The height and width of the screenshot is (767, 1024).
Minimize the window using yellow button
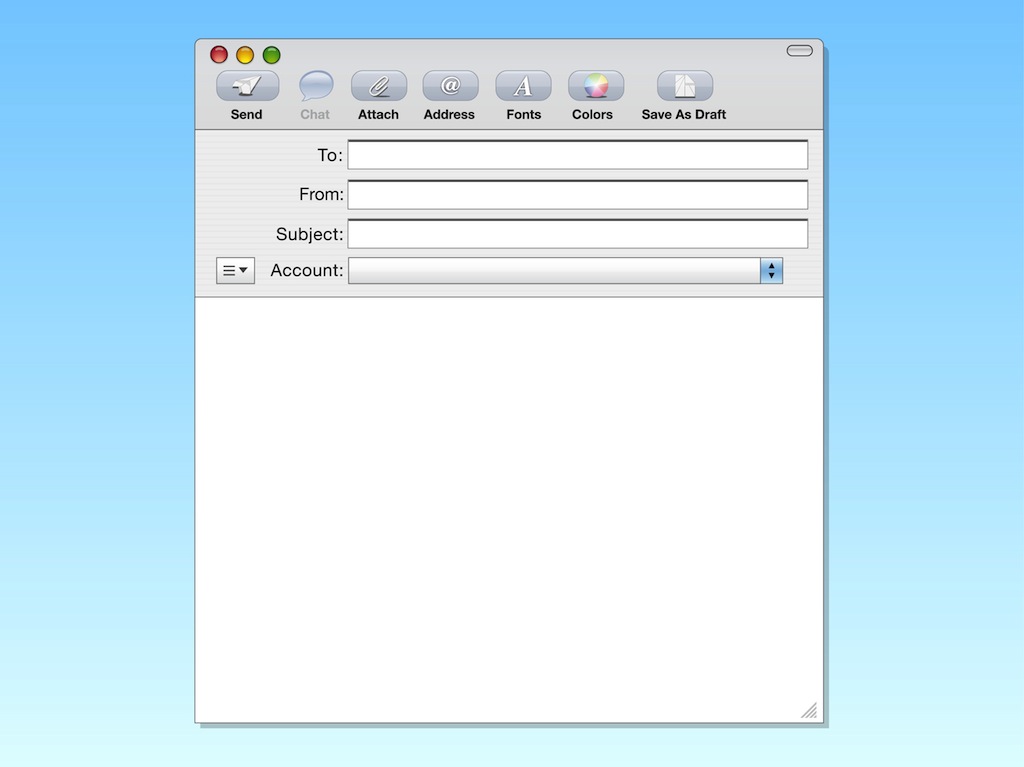[245, 55]
